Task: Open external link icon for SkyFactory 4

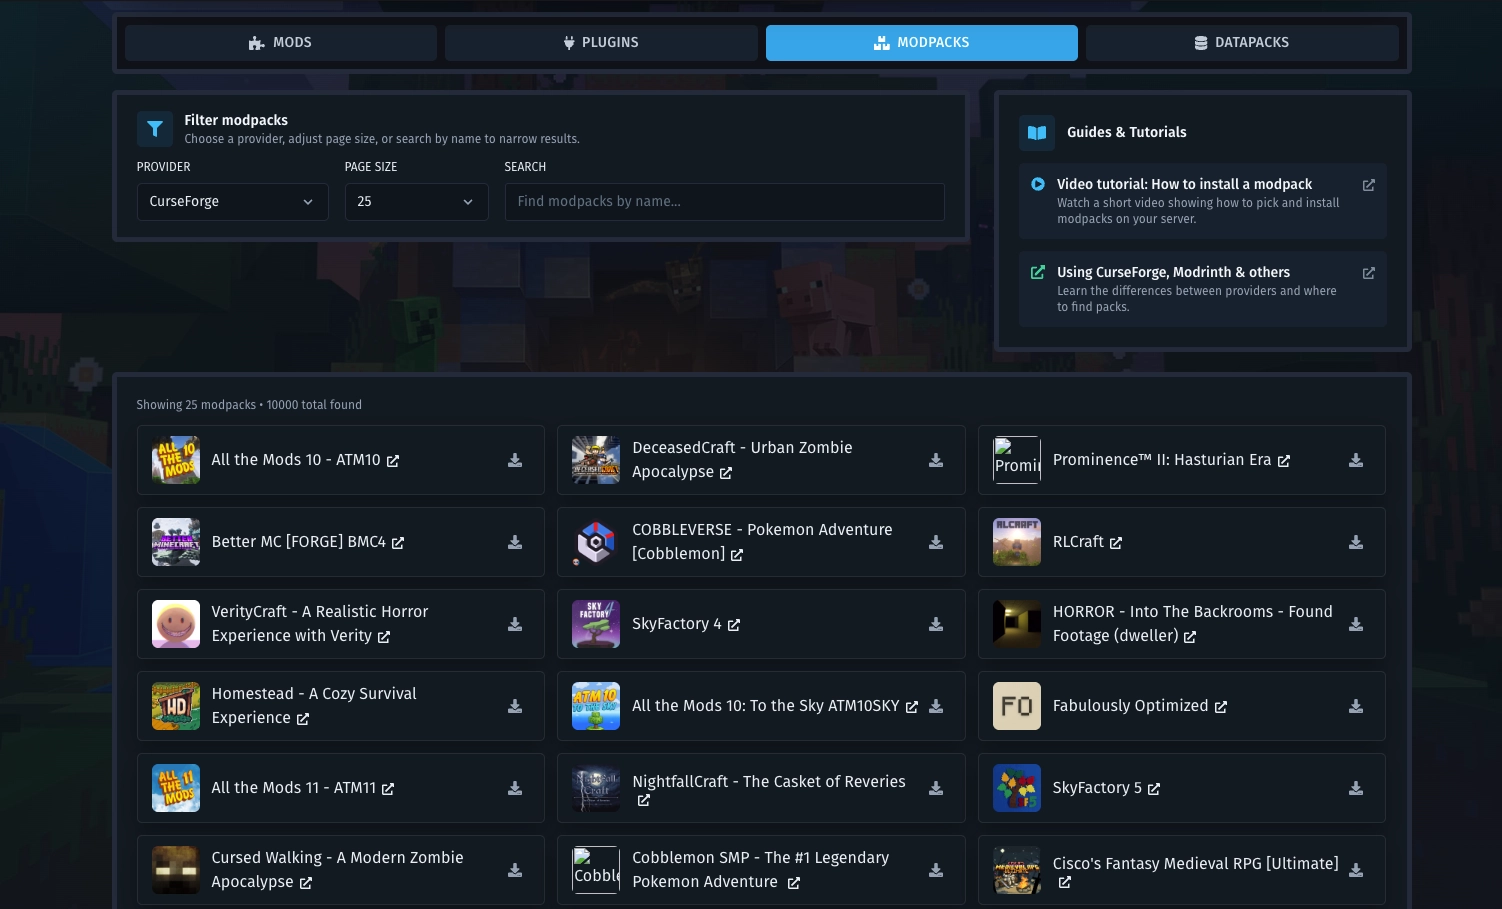Action: [x=734, y=625]
